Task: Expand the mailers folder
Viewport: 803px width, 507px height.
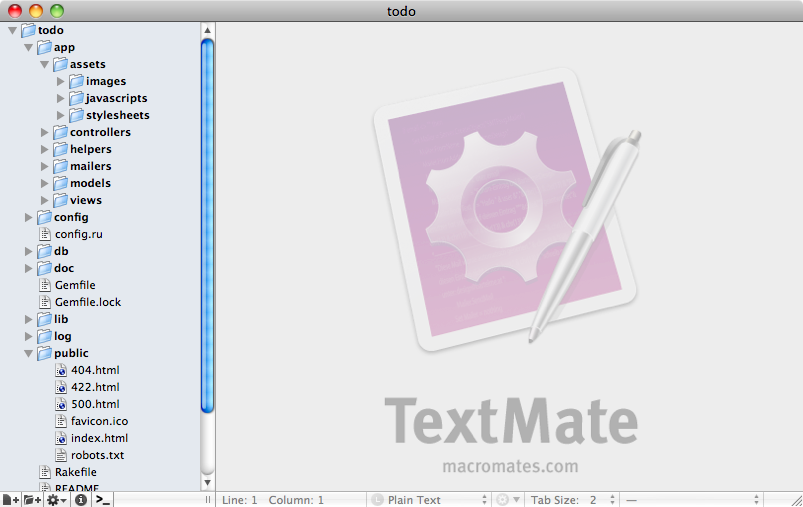Action: coord(45,166)
